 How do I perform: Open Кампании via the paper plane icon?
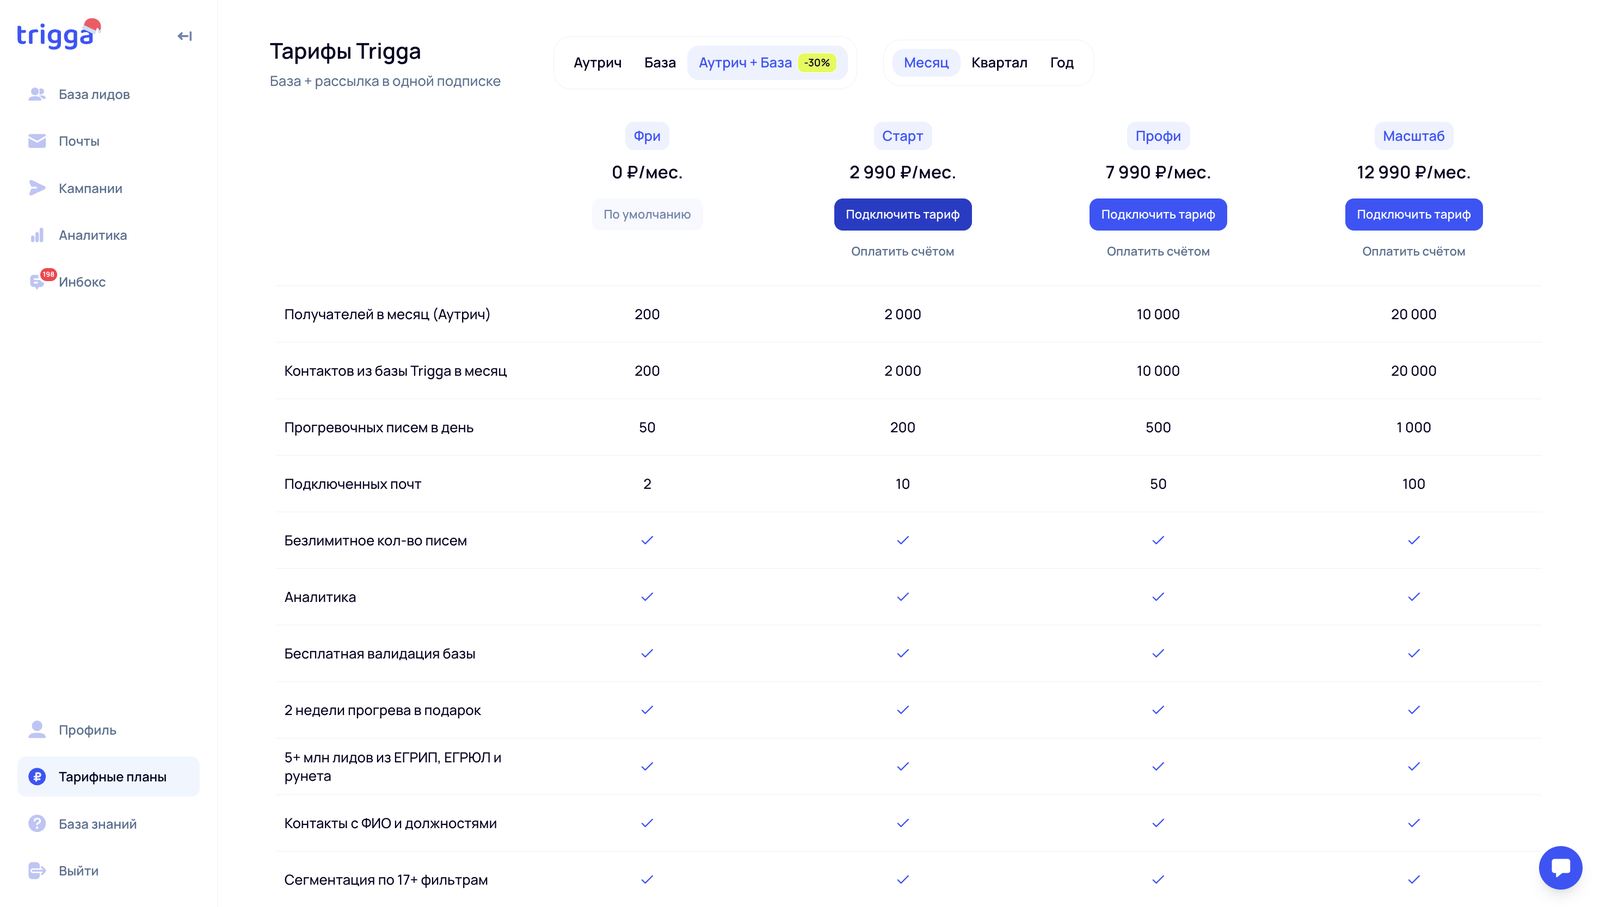(37, 188)
